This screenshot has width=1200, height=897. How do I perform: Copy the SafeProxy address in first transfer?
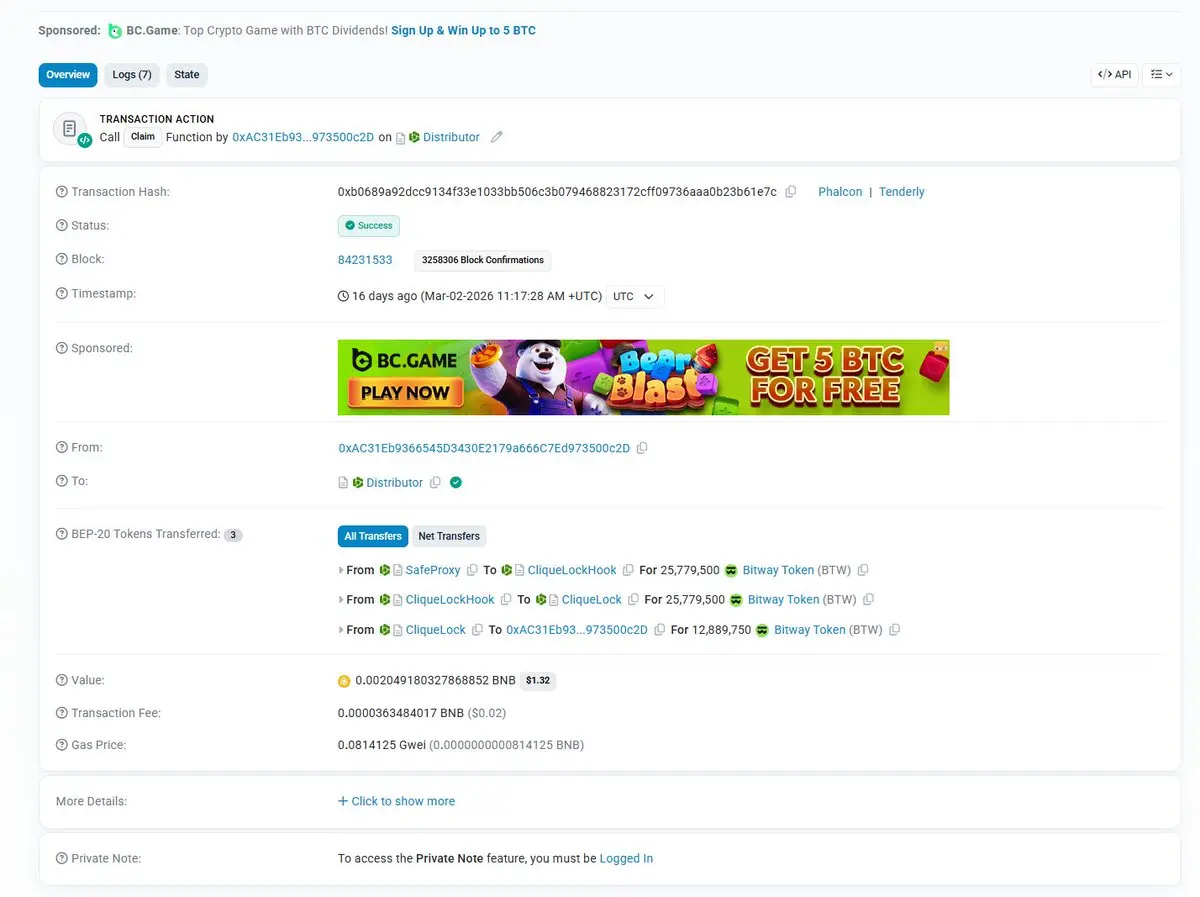pyautogui.click(x=472, y=570)
